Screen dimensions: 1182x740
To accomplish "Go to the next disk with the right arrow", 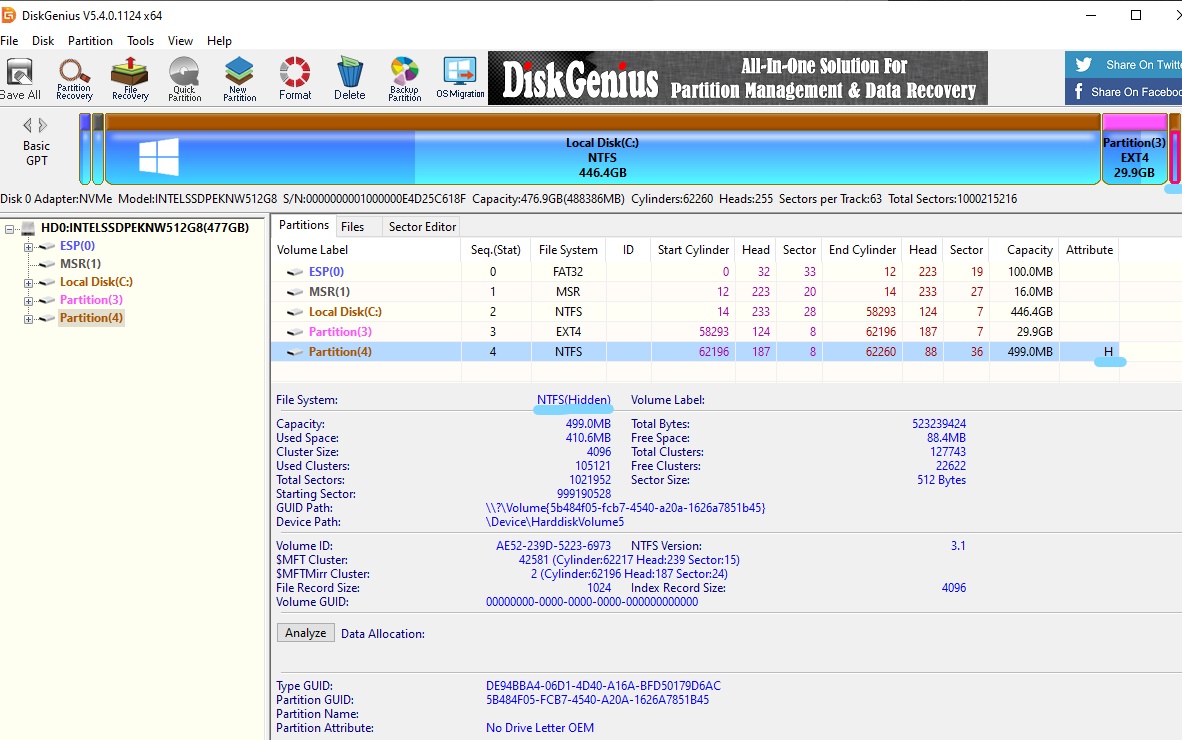I will pyautogui.click(x=43, y=125).
